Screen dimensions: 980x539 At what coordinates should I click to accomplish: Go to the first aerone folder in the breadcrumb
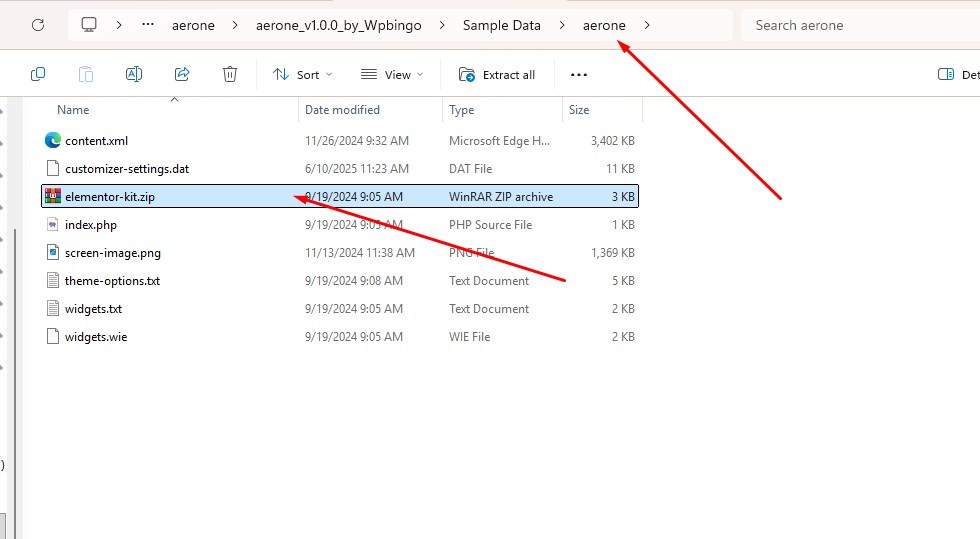tap(193, 26)
